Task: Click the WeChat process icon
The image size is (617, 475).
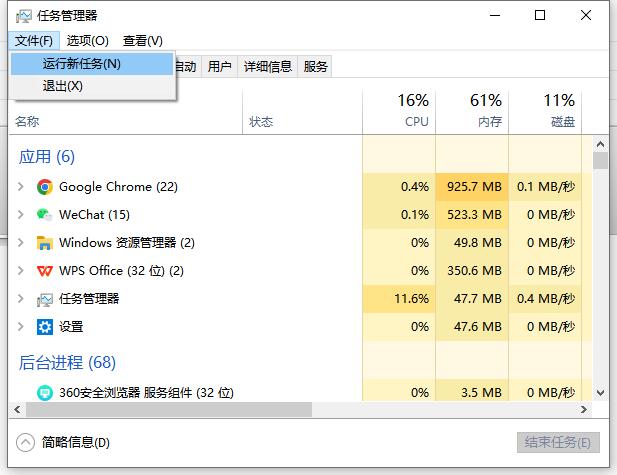Action: [44, 215]
